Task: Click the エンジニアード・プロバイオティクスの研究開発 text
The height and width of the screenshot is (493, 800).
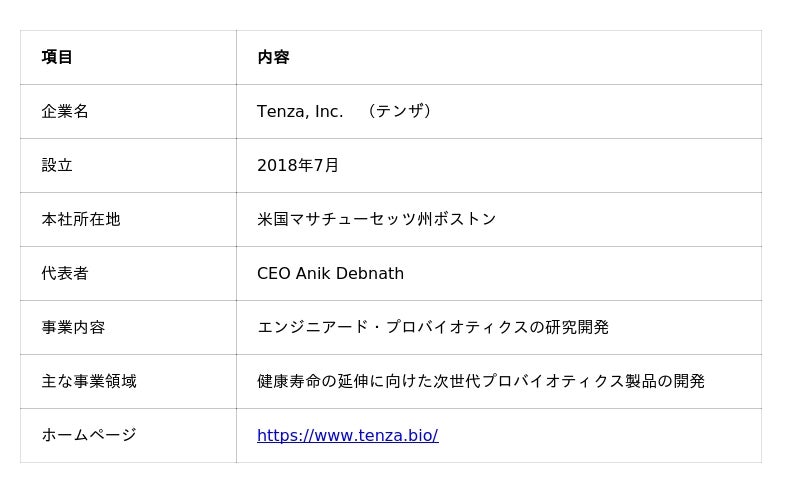Action: point(433,327)
